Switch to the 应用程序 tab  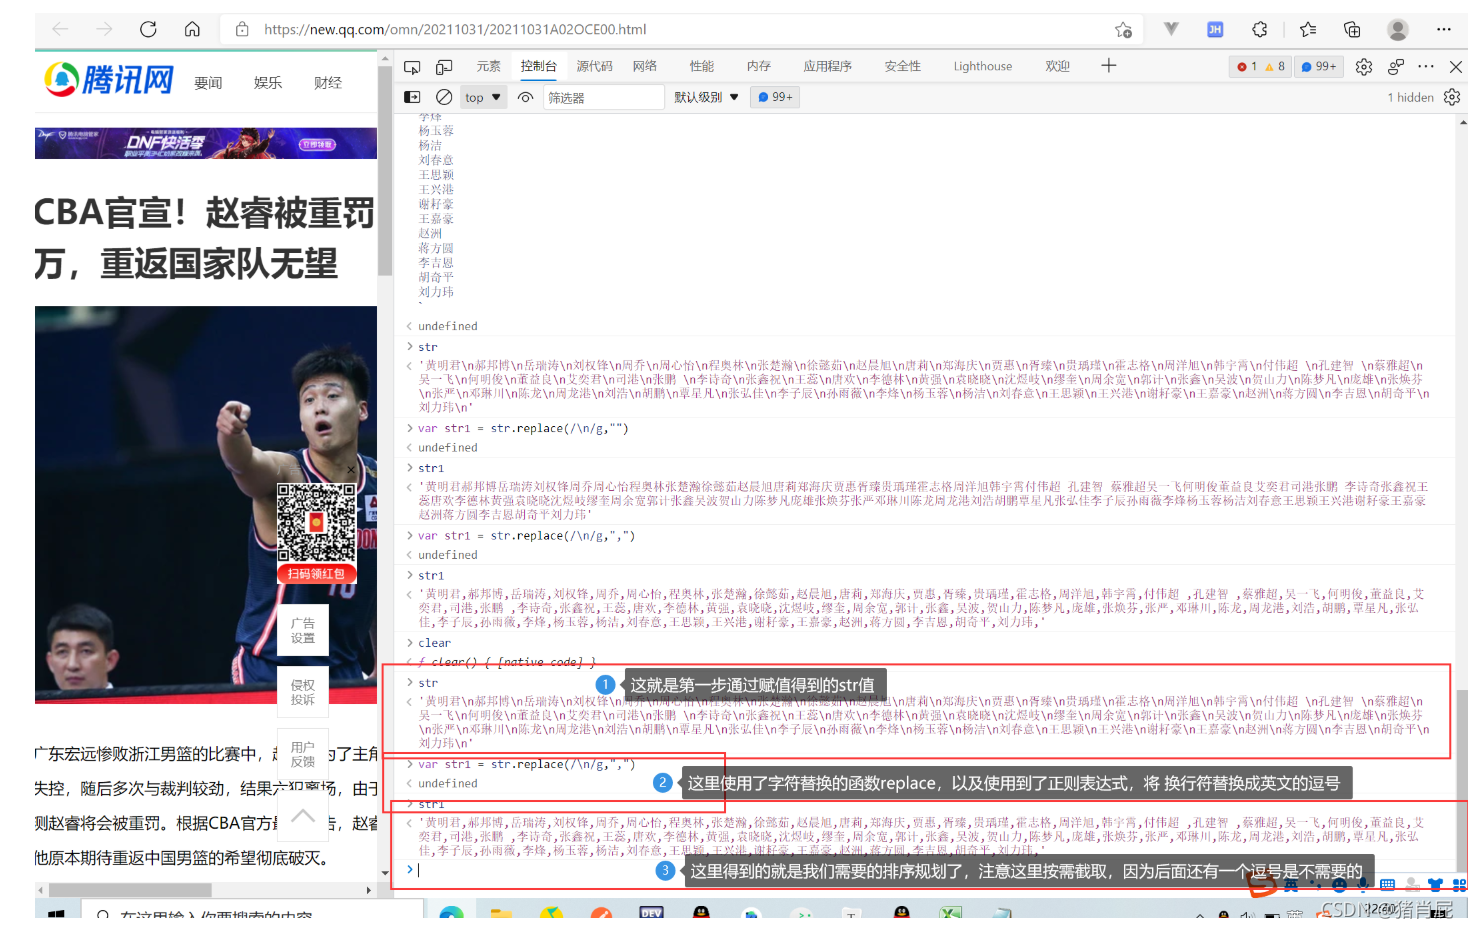point(827,66)
